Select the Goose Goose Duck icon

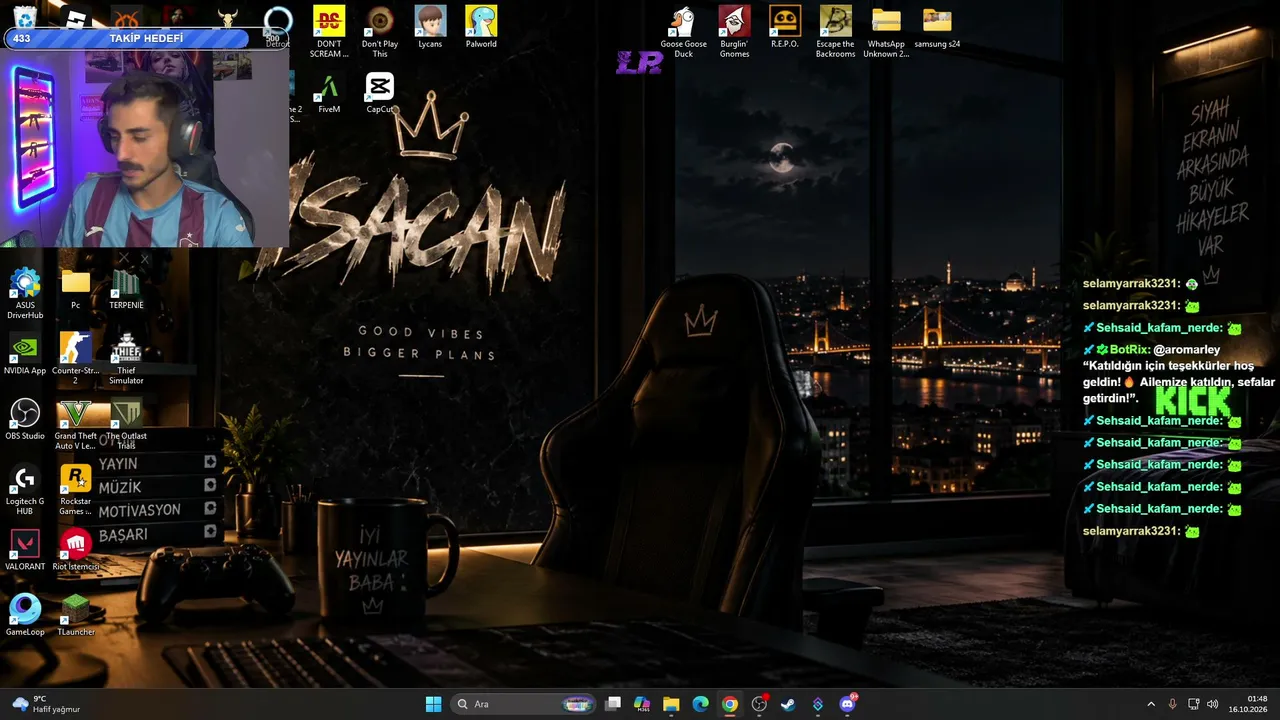pos(683,31)
